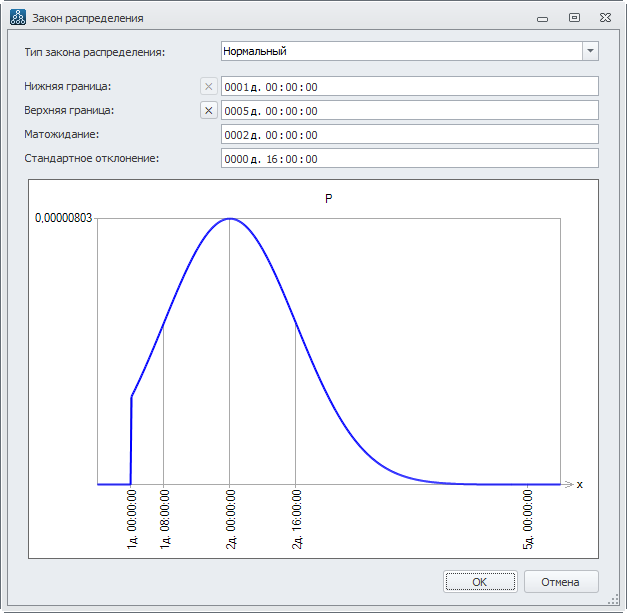Viewport: 627px width, 613px height.
Task: Open the distribution type dropdown arrow
Action: (x=590, y=51)
